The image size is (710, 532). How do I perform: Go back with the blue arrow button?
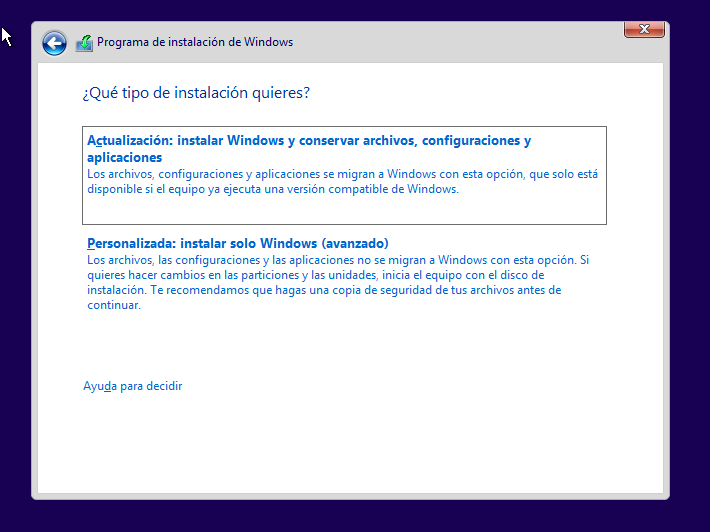point(54,43)
